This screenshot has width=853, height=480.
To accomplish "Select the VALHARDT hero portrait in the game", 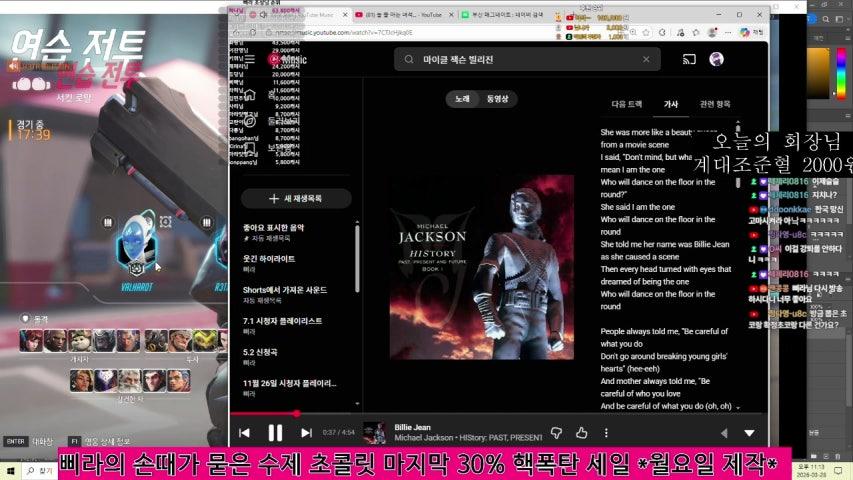I will pos(136,244).
